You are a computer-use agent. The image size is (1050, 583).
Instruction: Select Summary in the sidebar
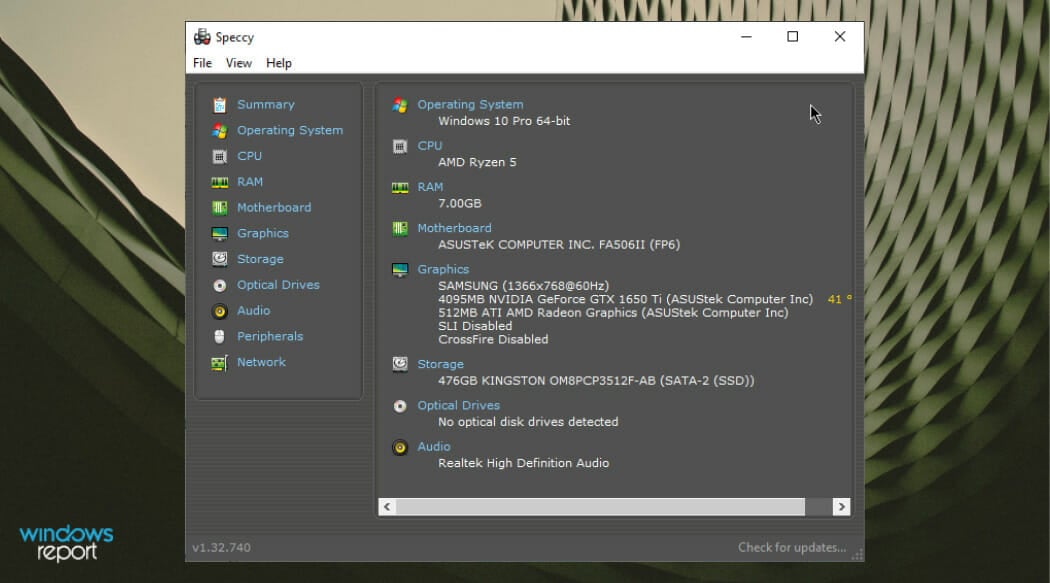tap(265, 104)
